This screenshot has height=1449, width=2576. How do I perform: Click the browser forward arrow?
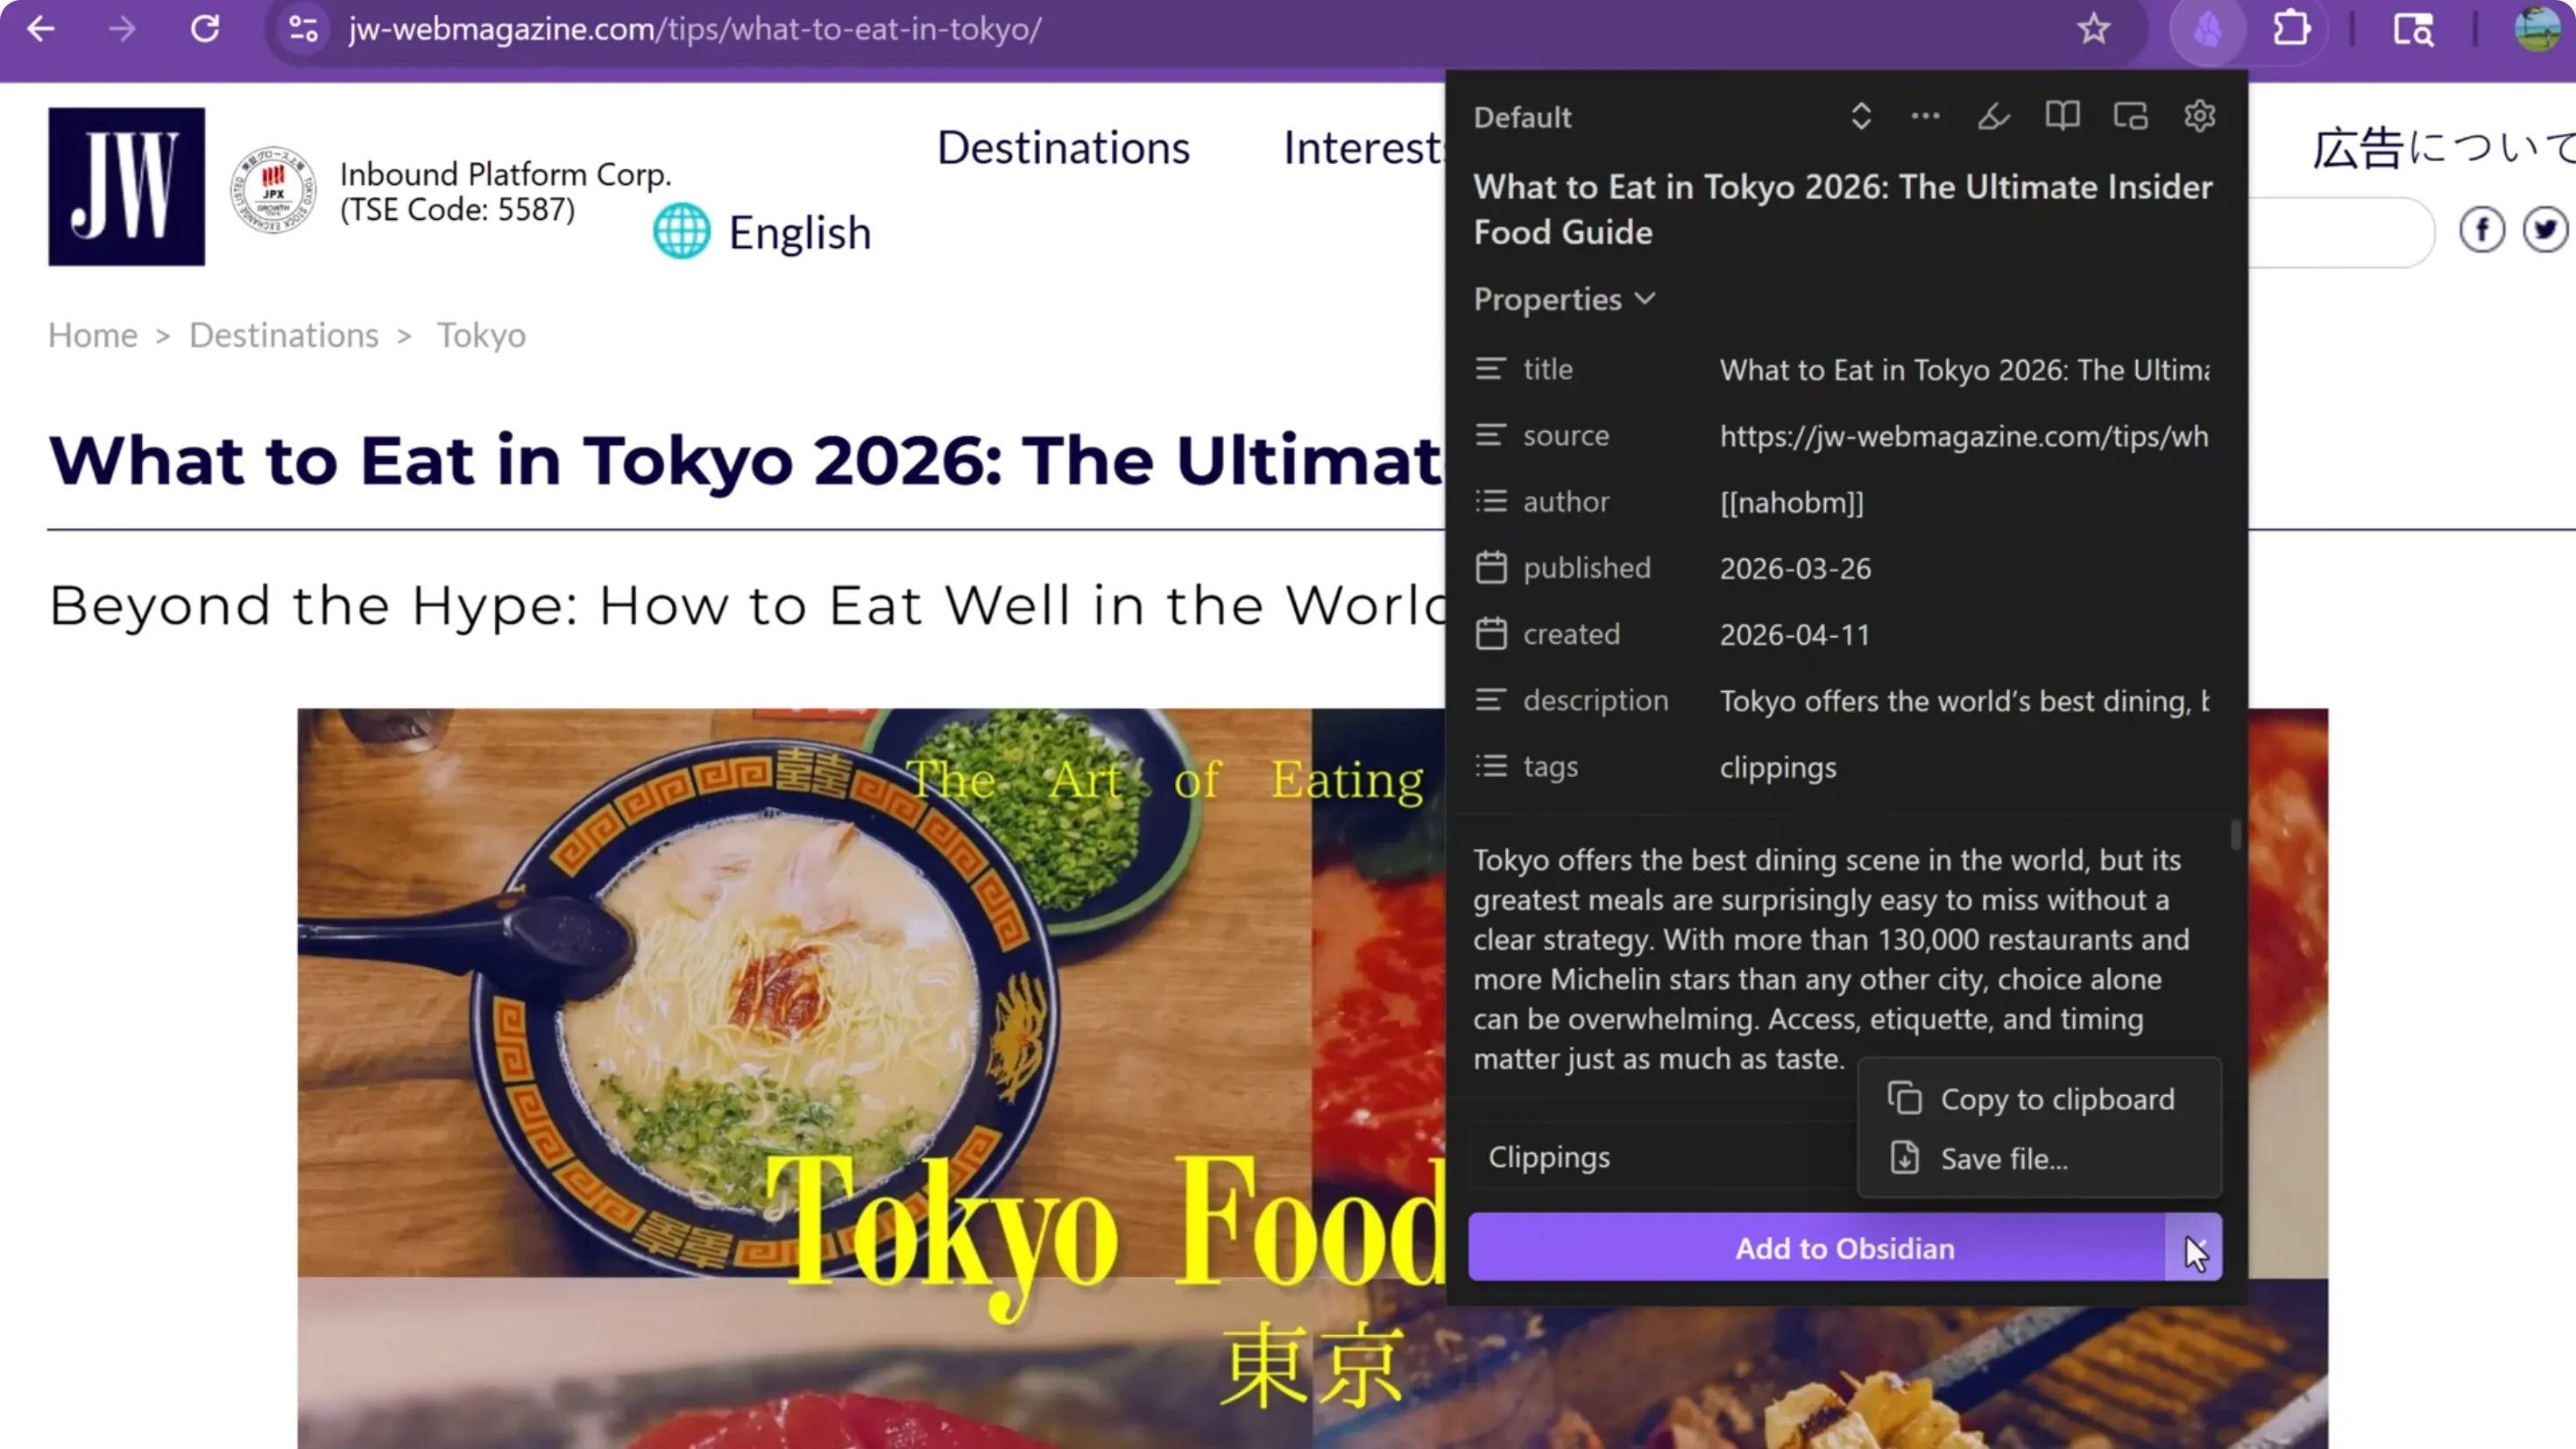pyautogui.click(x=122, y=29)
